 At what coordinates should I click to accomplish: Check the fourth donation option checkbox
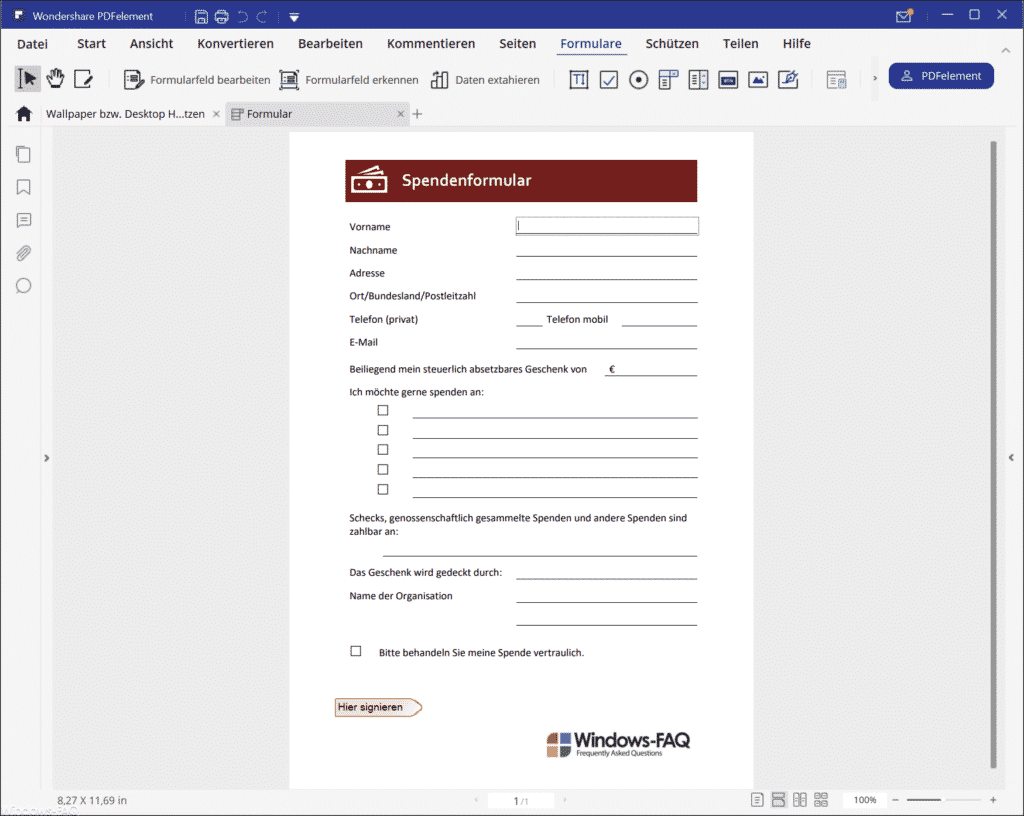383,469
